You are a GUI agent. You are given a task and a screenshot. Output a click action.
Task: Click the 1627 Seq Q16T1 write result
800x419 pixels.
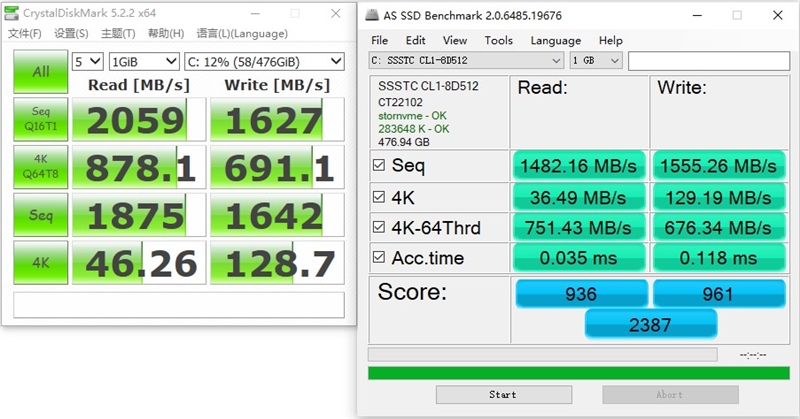pyautogui.click(x=277, y=119)
